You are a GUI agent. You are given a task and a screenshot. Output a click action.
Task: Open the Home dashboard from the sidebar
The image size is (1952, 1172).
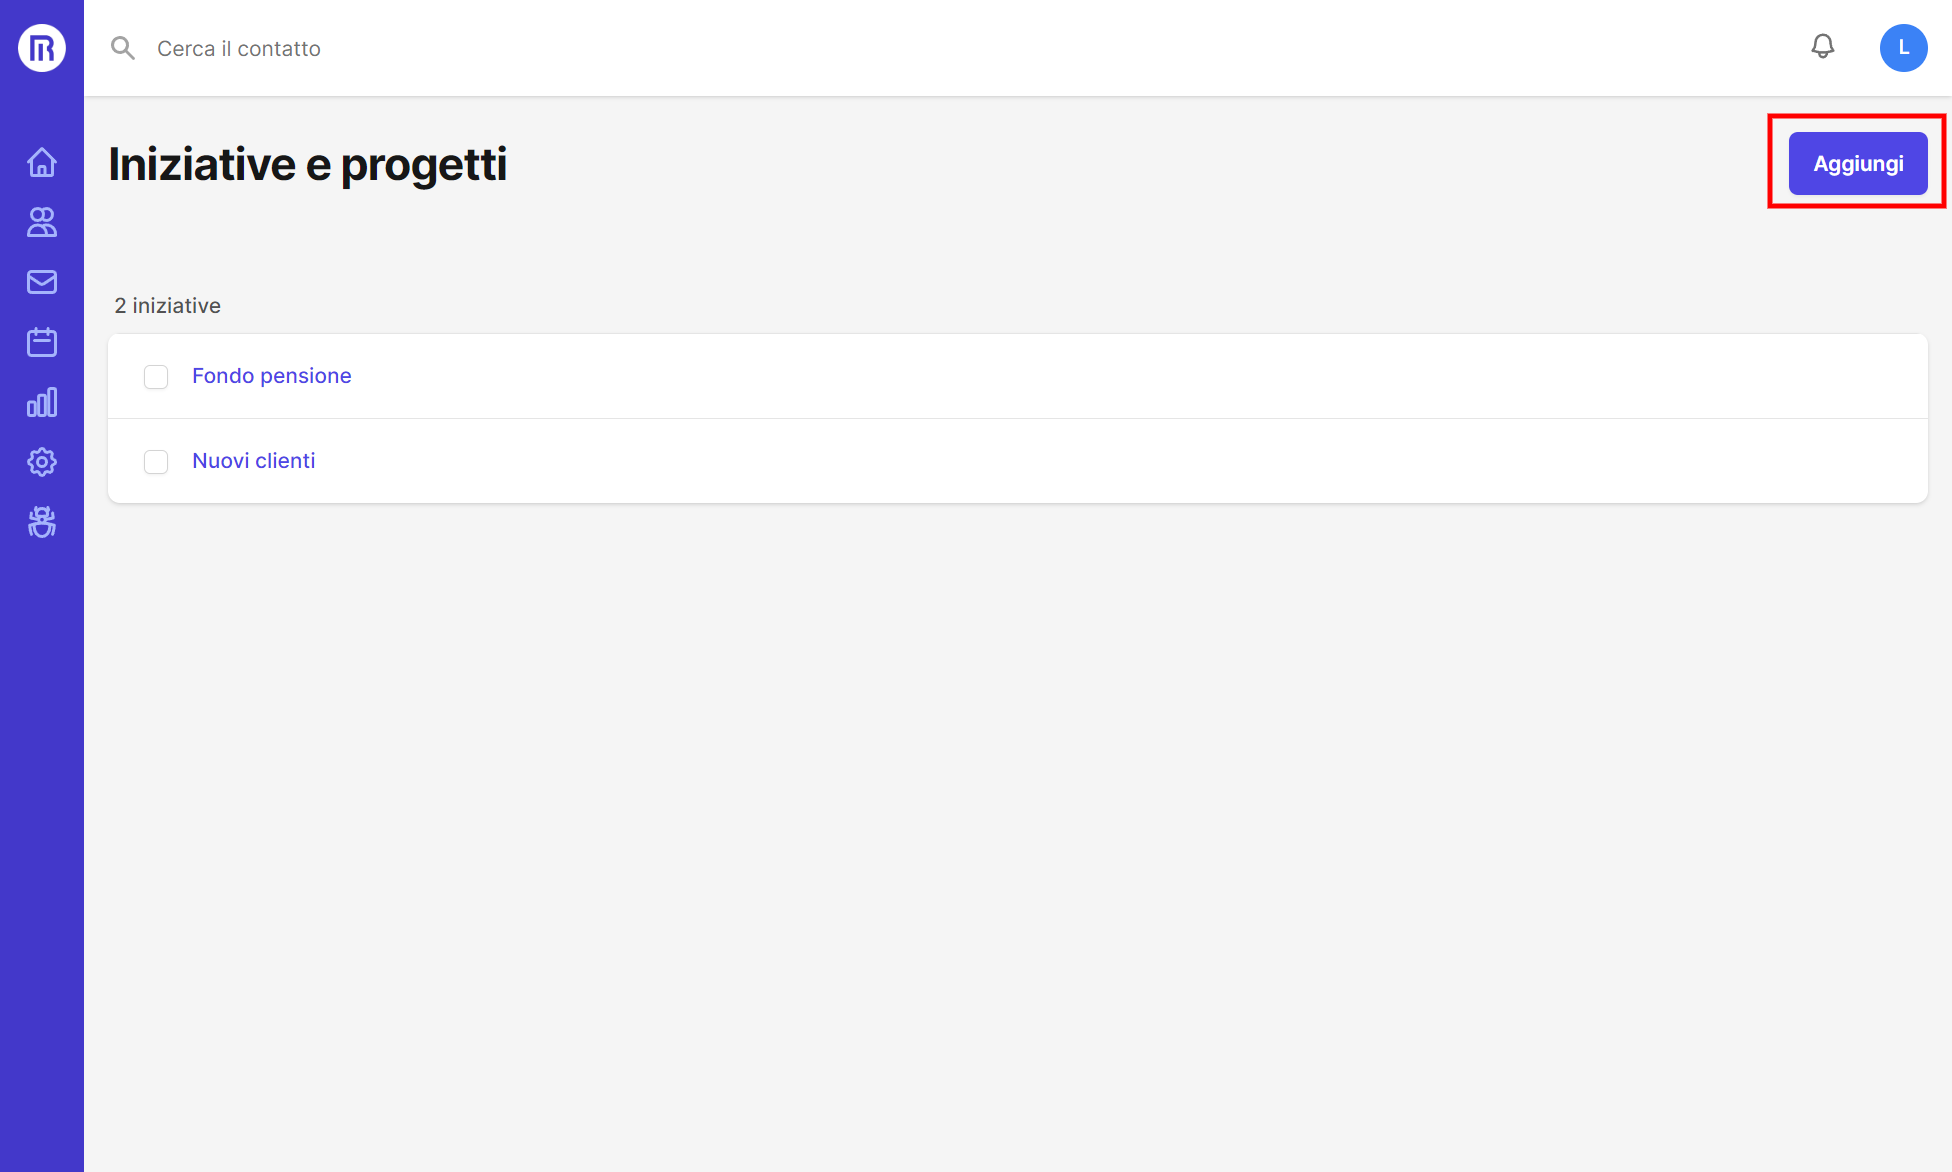coord(41,162)
